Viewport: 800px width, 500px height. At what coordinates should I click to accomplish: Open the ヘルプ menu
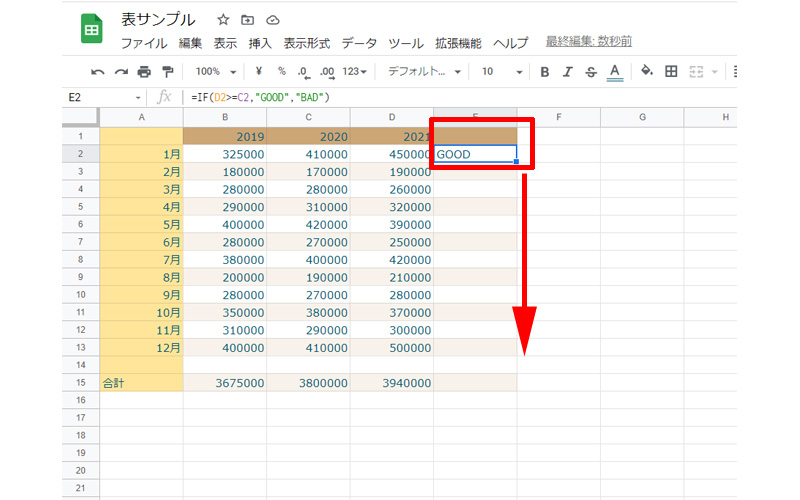511,43
